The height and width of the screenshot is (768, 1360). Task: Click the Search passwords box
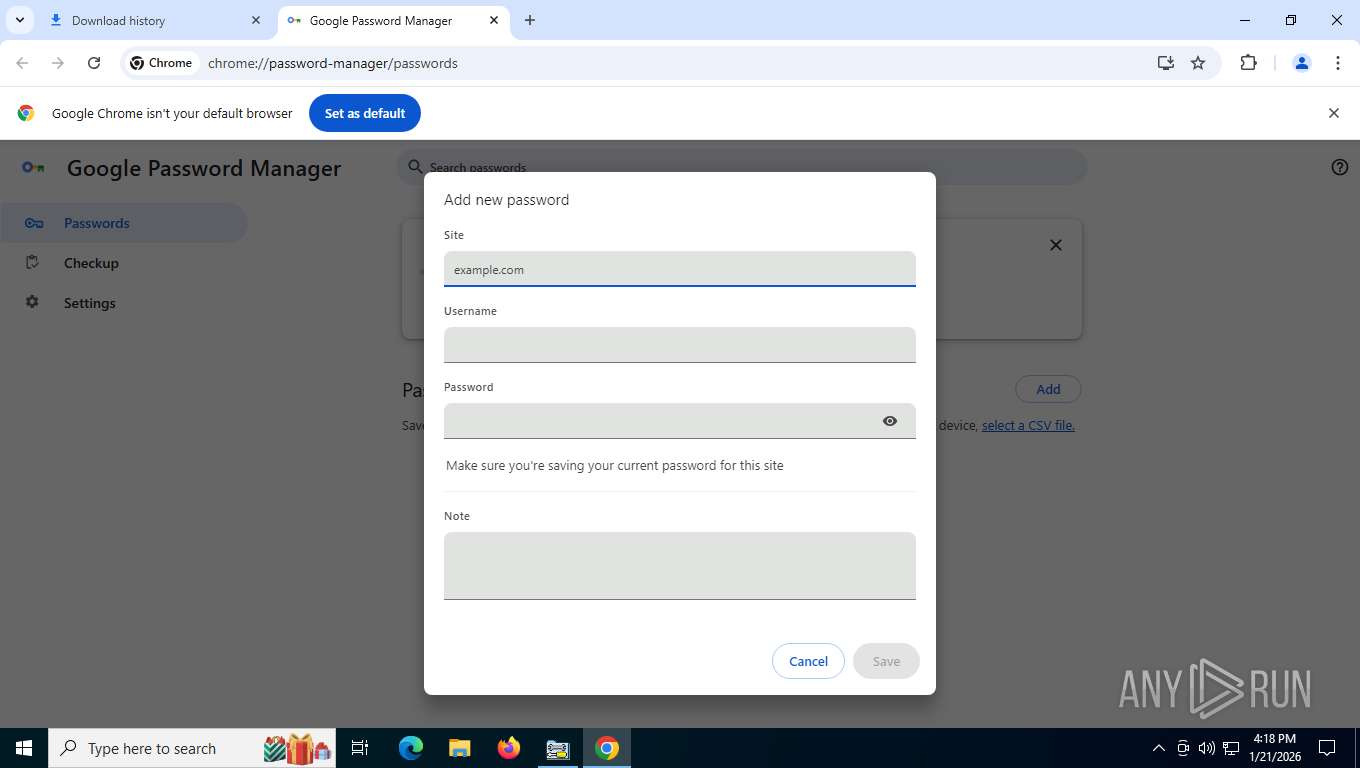click(x=742, y=167)
